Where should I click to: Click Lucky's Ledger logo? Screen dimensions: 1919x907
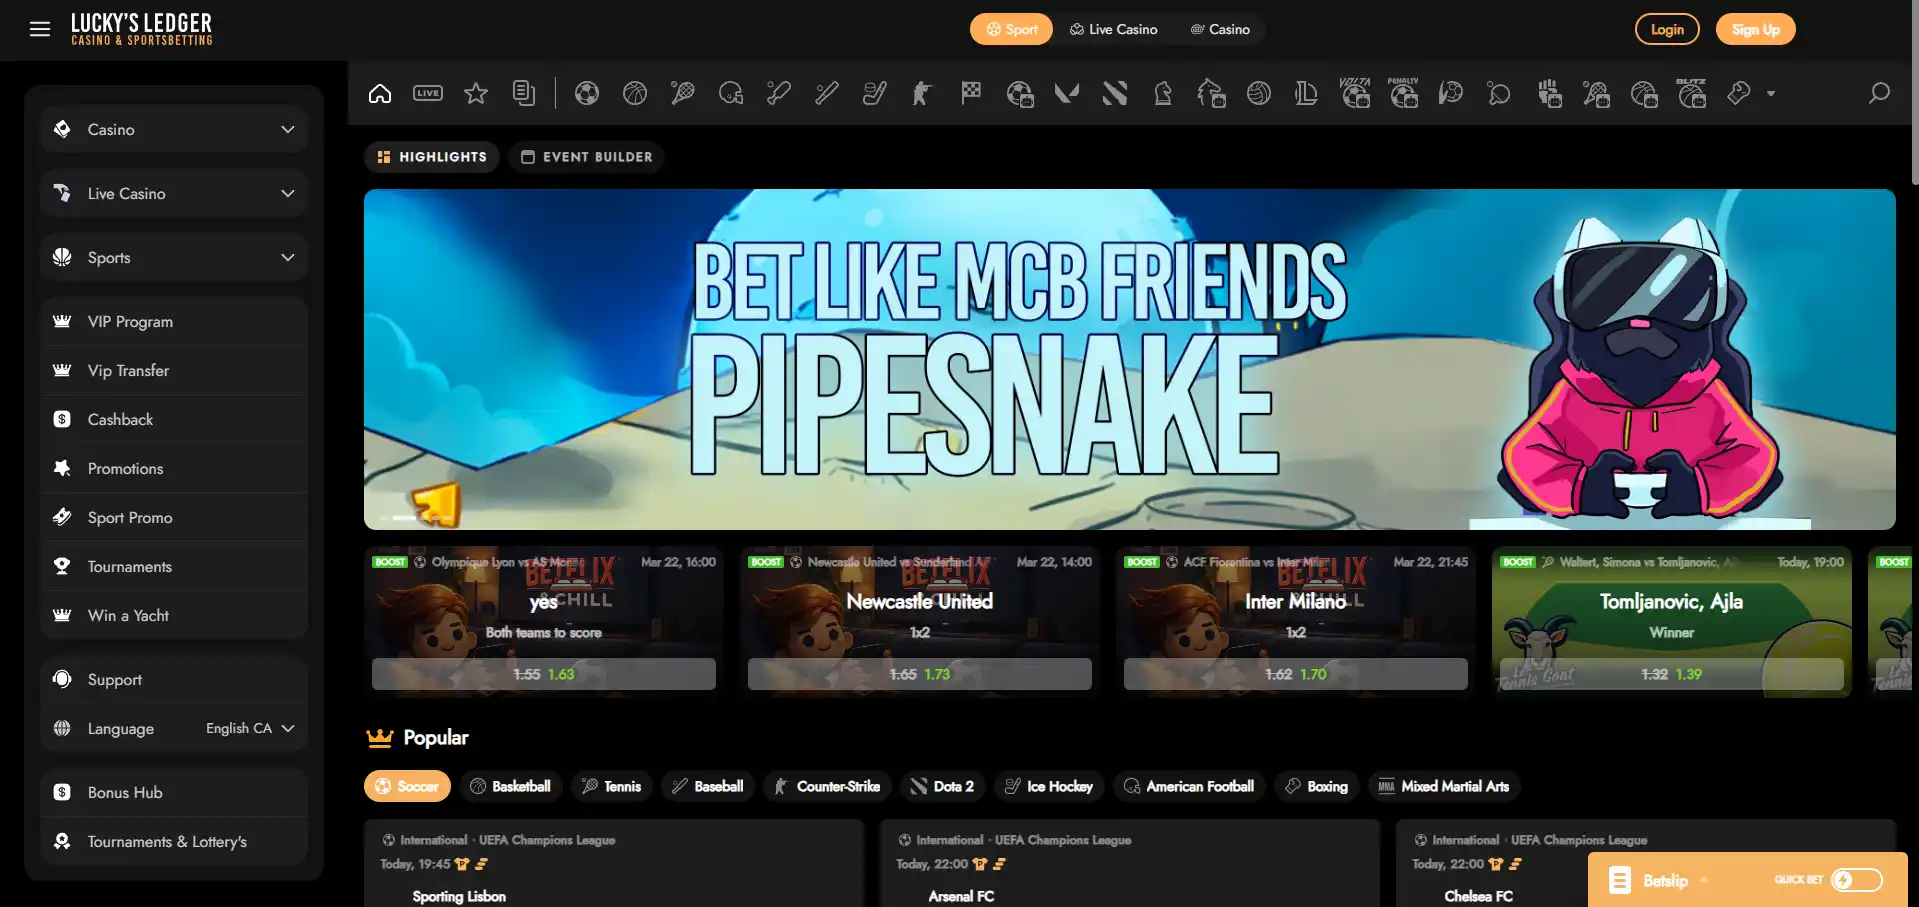pos(141,29)
